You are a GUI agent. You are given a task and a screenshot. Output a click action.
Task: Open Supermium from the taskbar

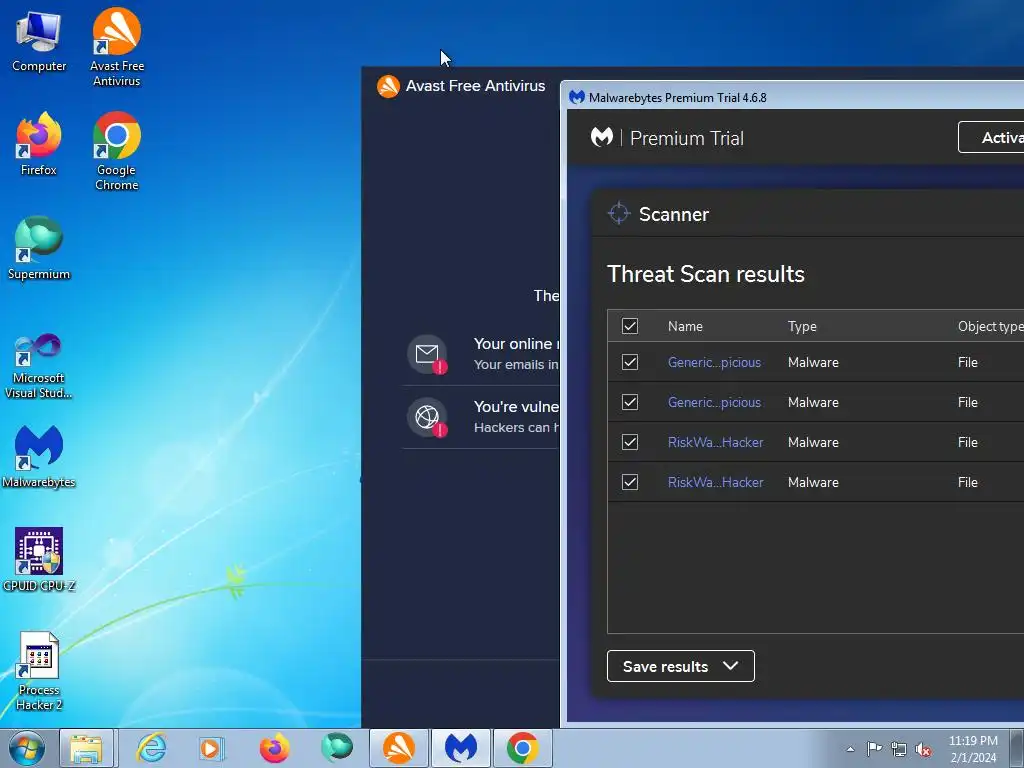point(337,748)
